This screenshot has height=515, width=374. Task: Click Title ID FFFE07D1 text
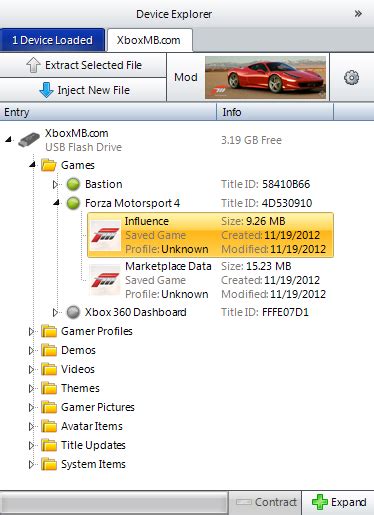265,312
